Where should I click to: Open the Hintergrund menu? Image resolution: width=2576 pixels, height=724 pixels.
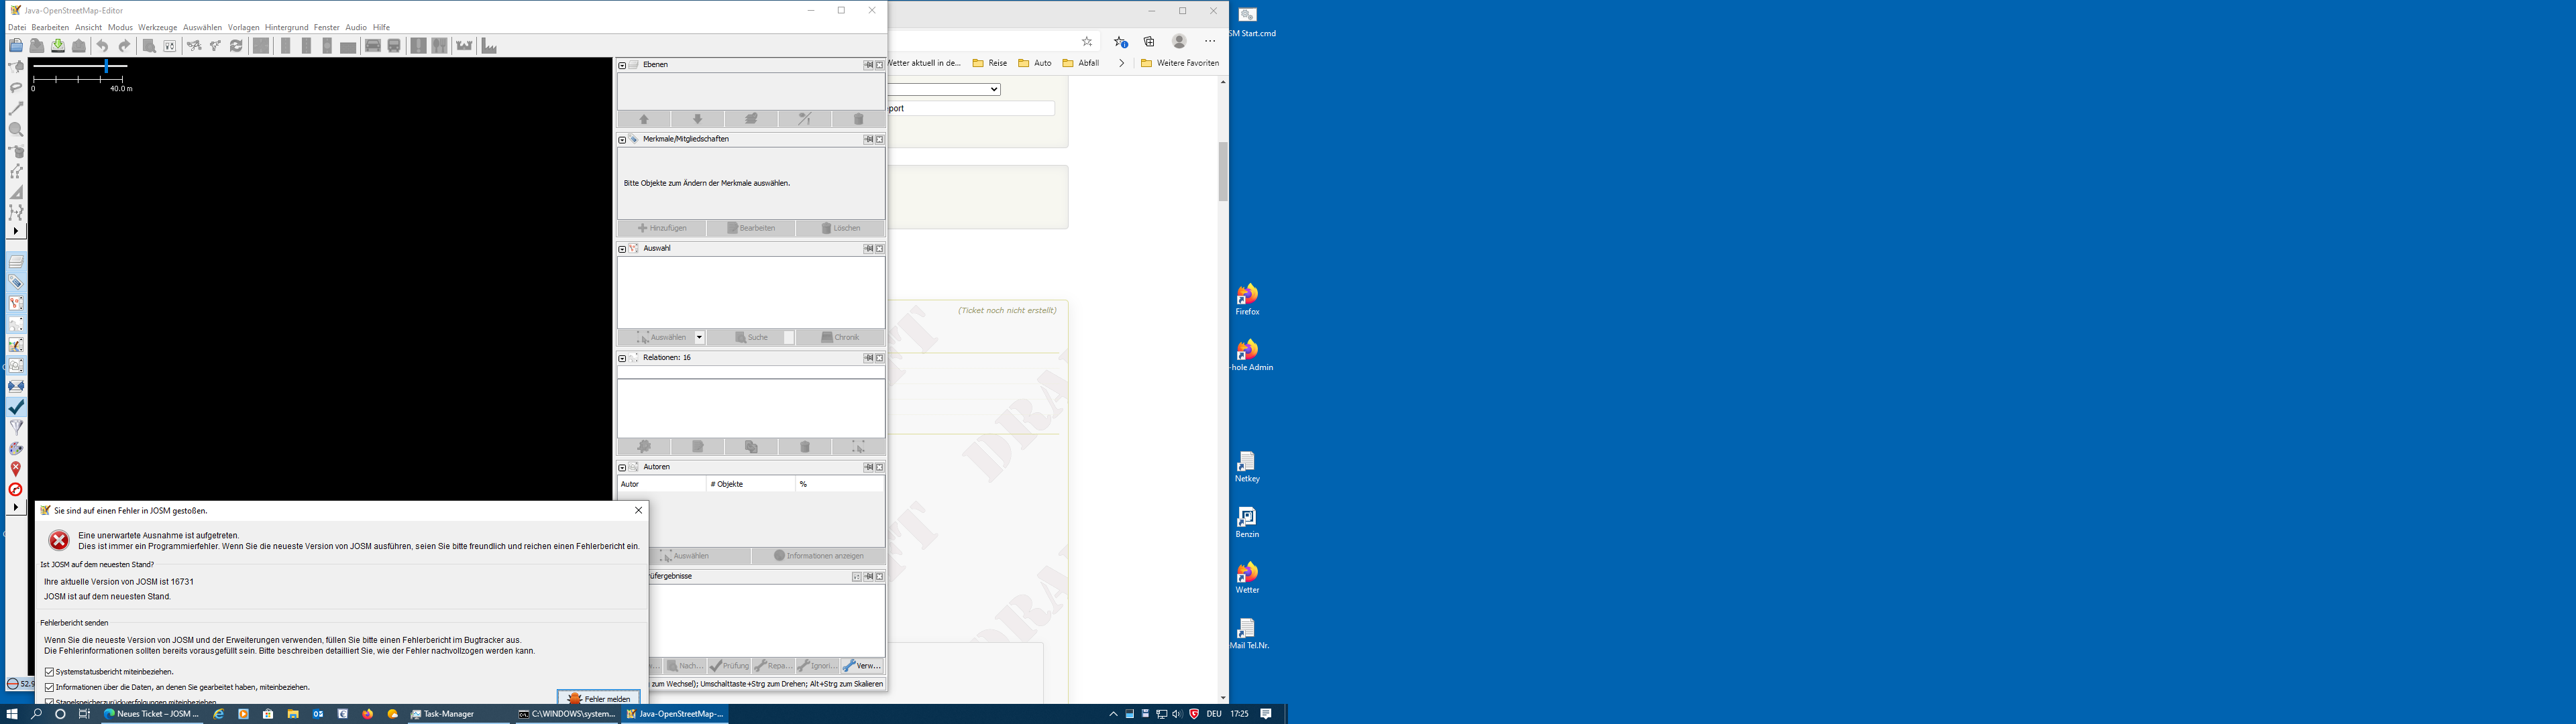286,27
